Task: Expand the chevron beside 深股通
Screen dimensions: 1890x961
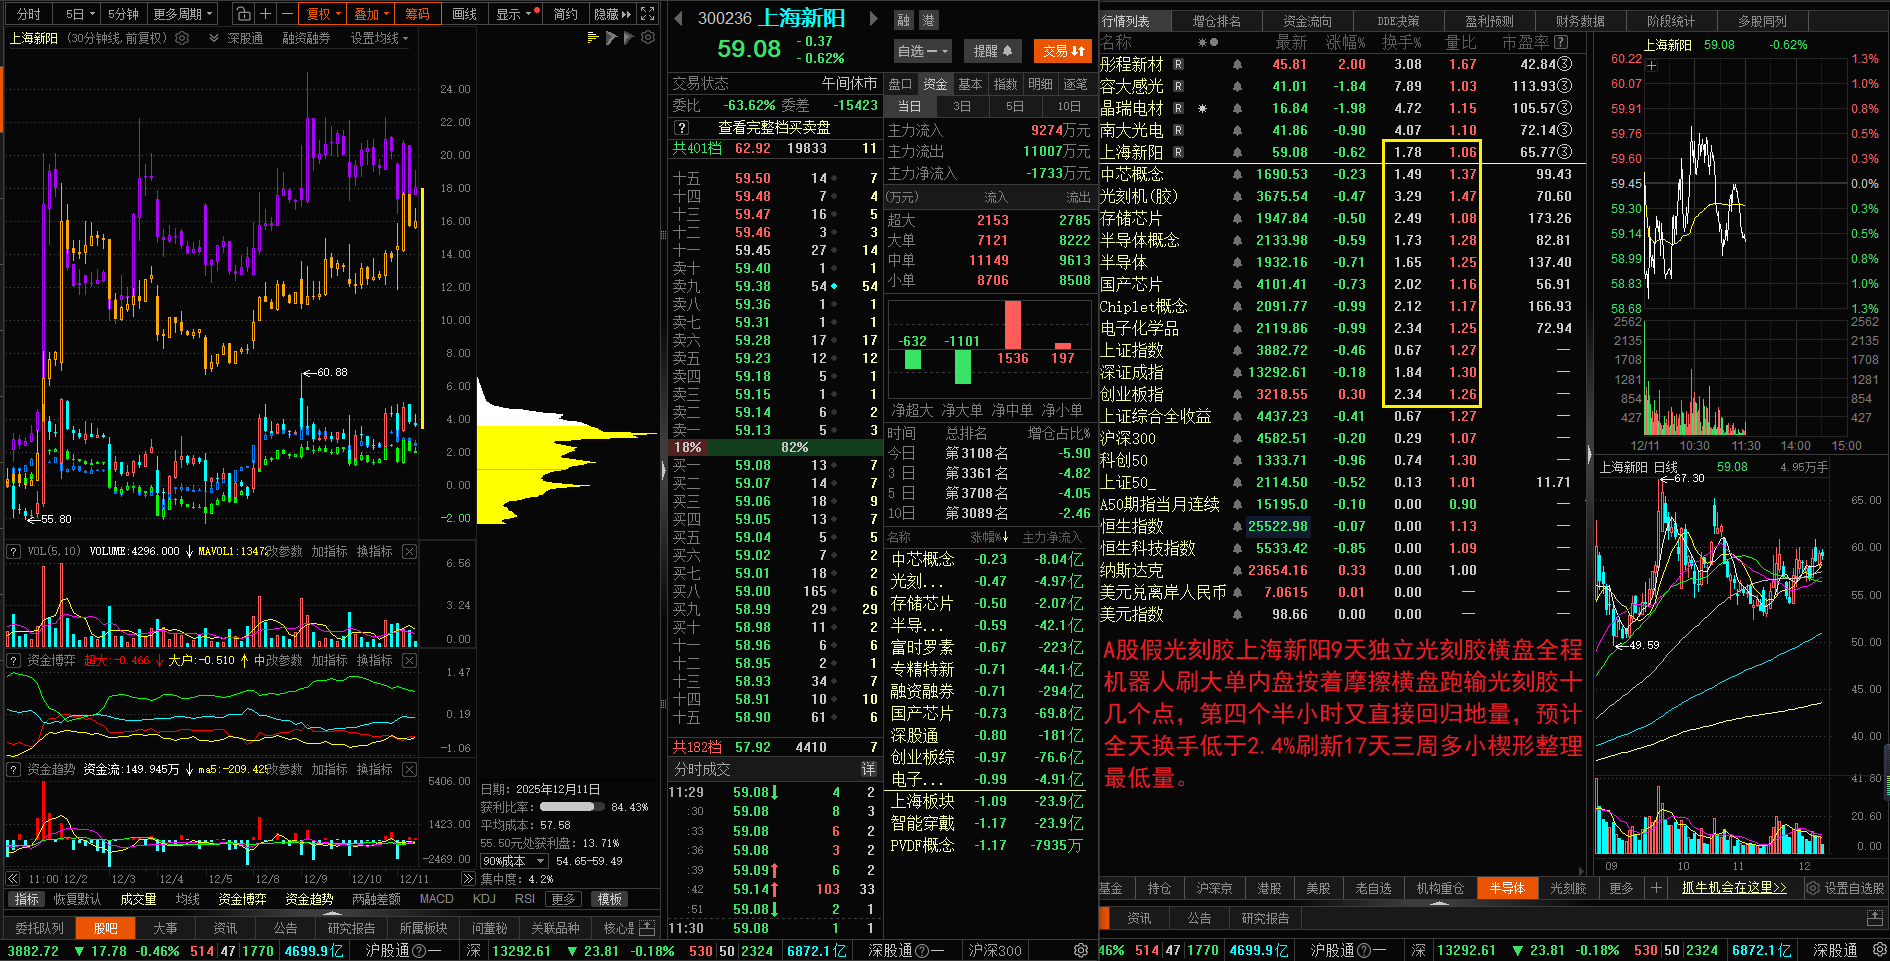Action: pyautogui.click(x=214, y=38)
